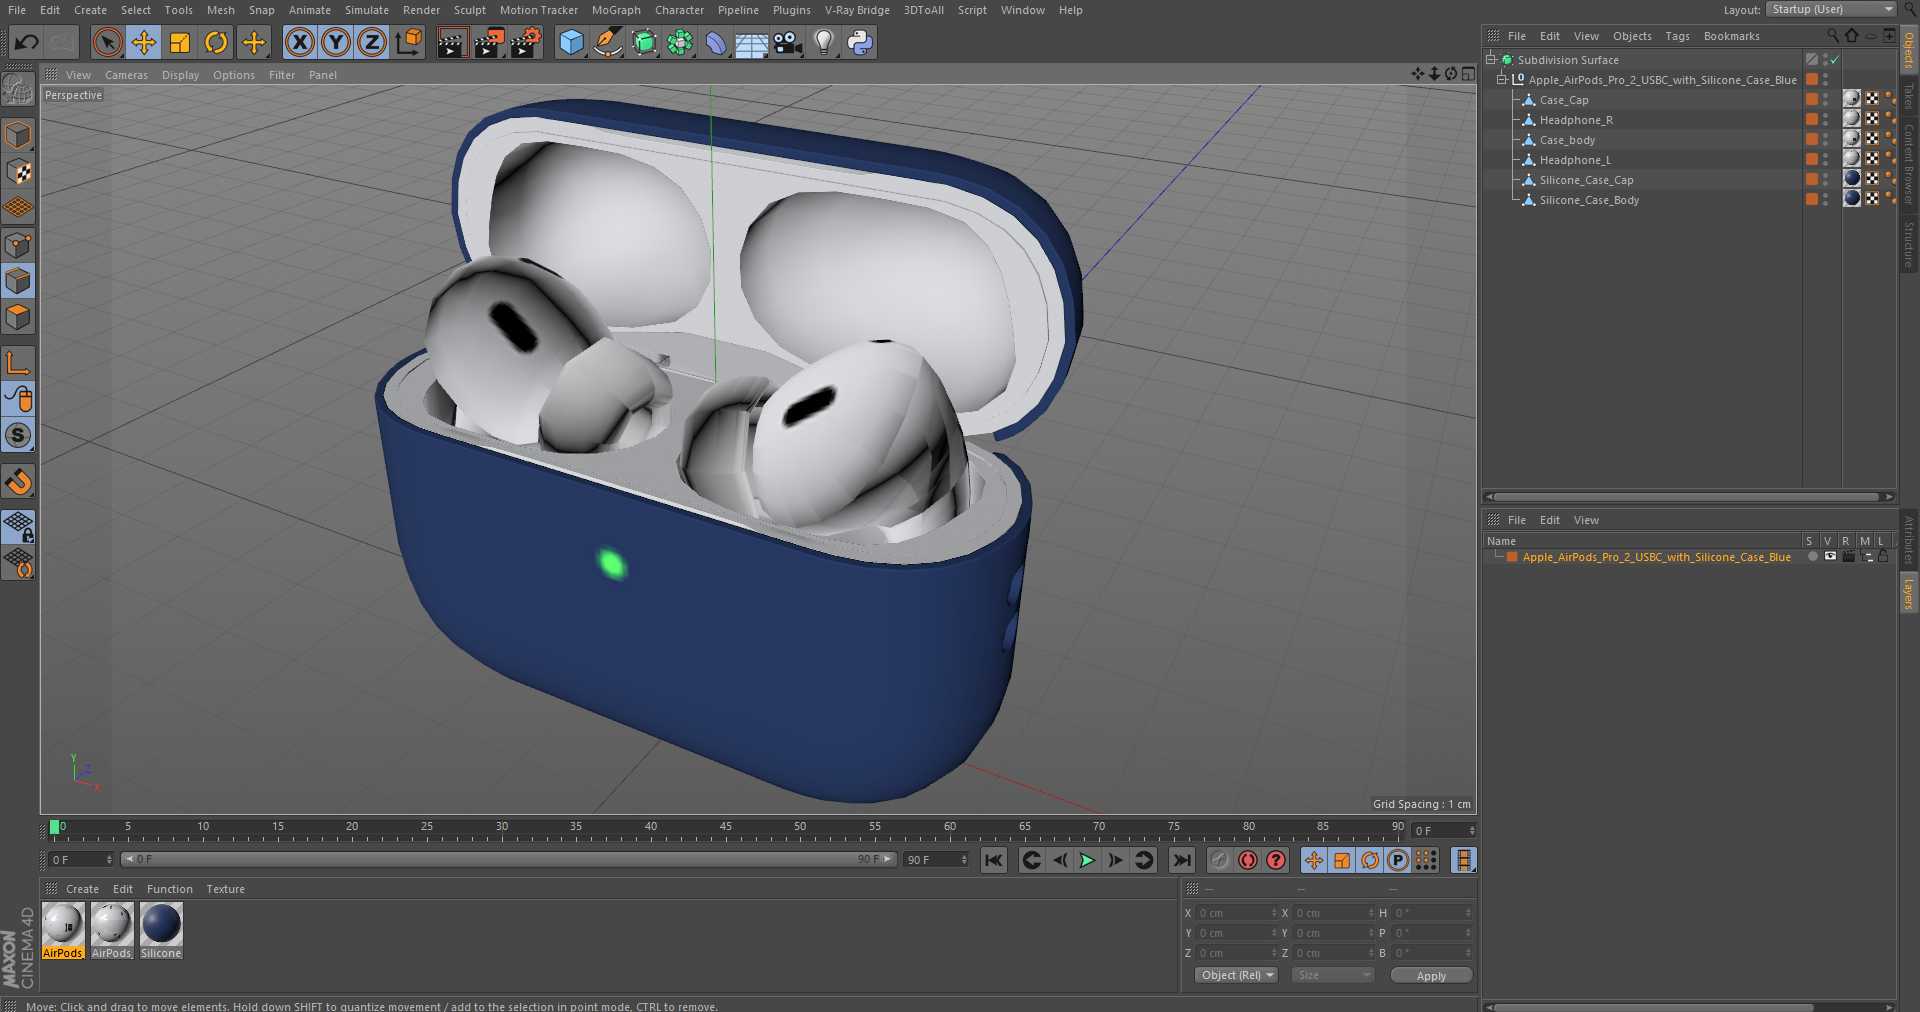Open the Size dropdown
This screenshot has width=1920, height=1012.
pos(1333,975)
